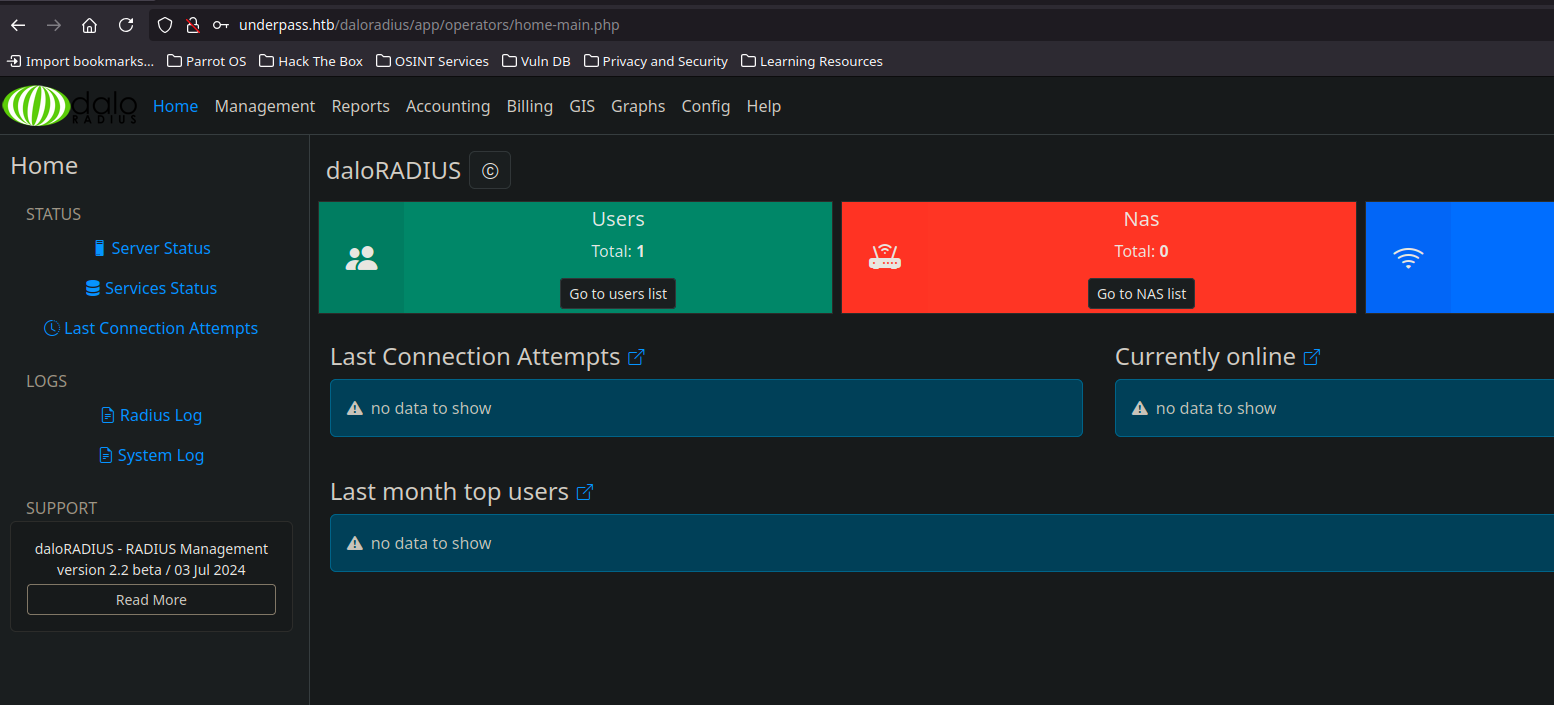Open Last Connection Attempts sidebar link
This screenshot has height=705, width=1554.
pos(161,328)
